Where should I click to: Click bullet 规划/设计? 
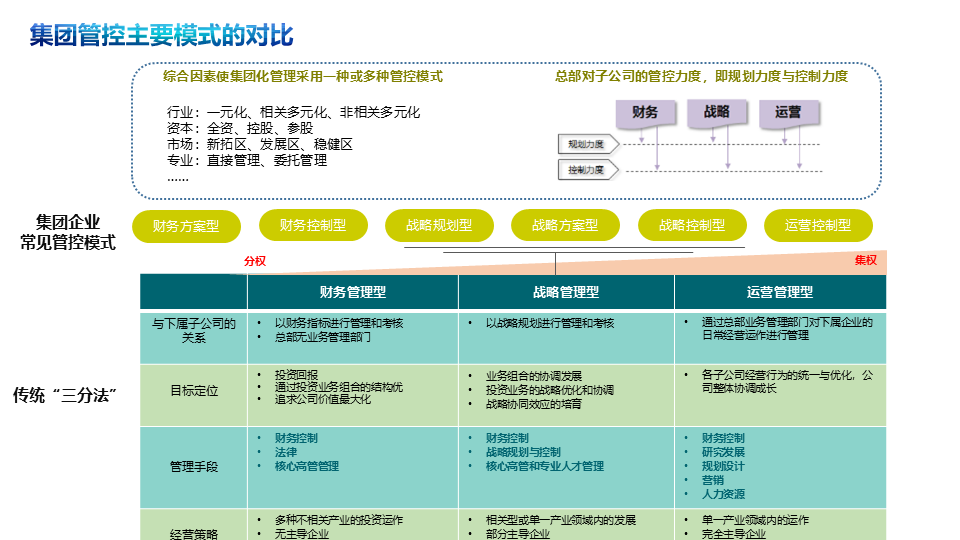tap(723, 467)
